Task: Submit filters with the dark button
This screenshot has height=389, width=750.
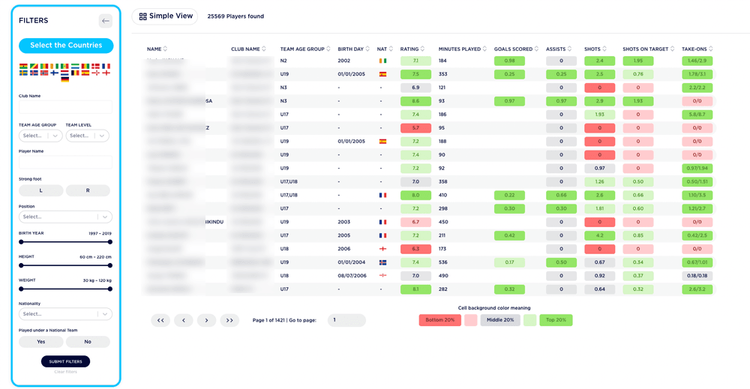Action: [x=66, y=361]
